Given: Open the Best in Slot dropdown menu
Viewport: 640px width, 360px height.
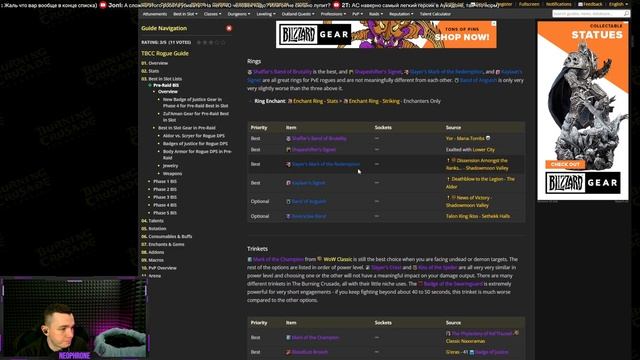Looking at the screenshot, I should [x=185, y=14].
